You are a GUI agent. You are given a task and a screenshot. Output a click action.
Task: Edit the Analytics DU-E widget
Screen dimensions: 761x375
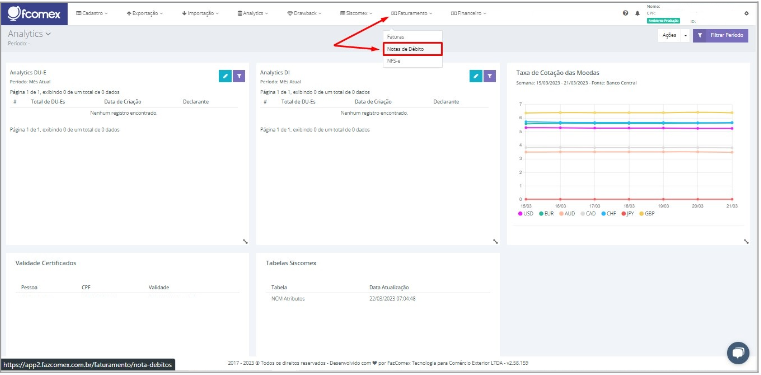click(x=225, y=76)
